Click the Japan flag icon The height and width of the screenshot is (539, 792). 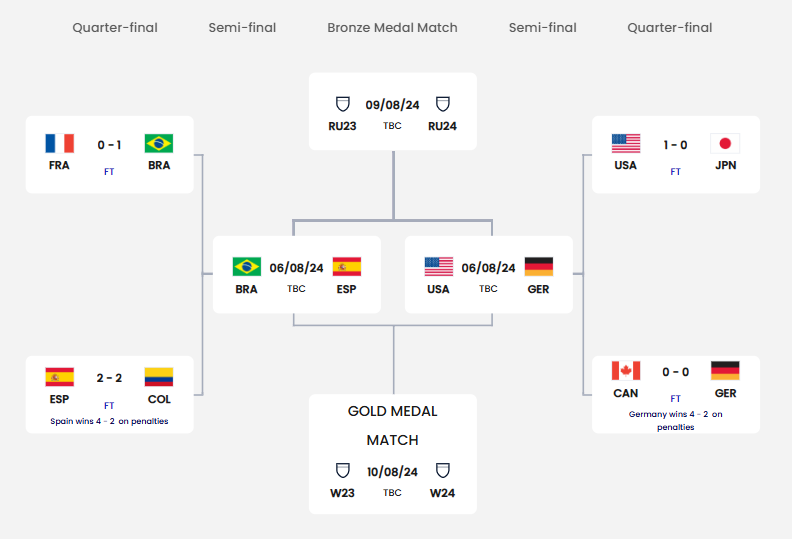click(x=725, y=143)
